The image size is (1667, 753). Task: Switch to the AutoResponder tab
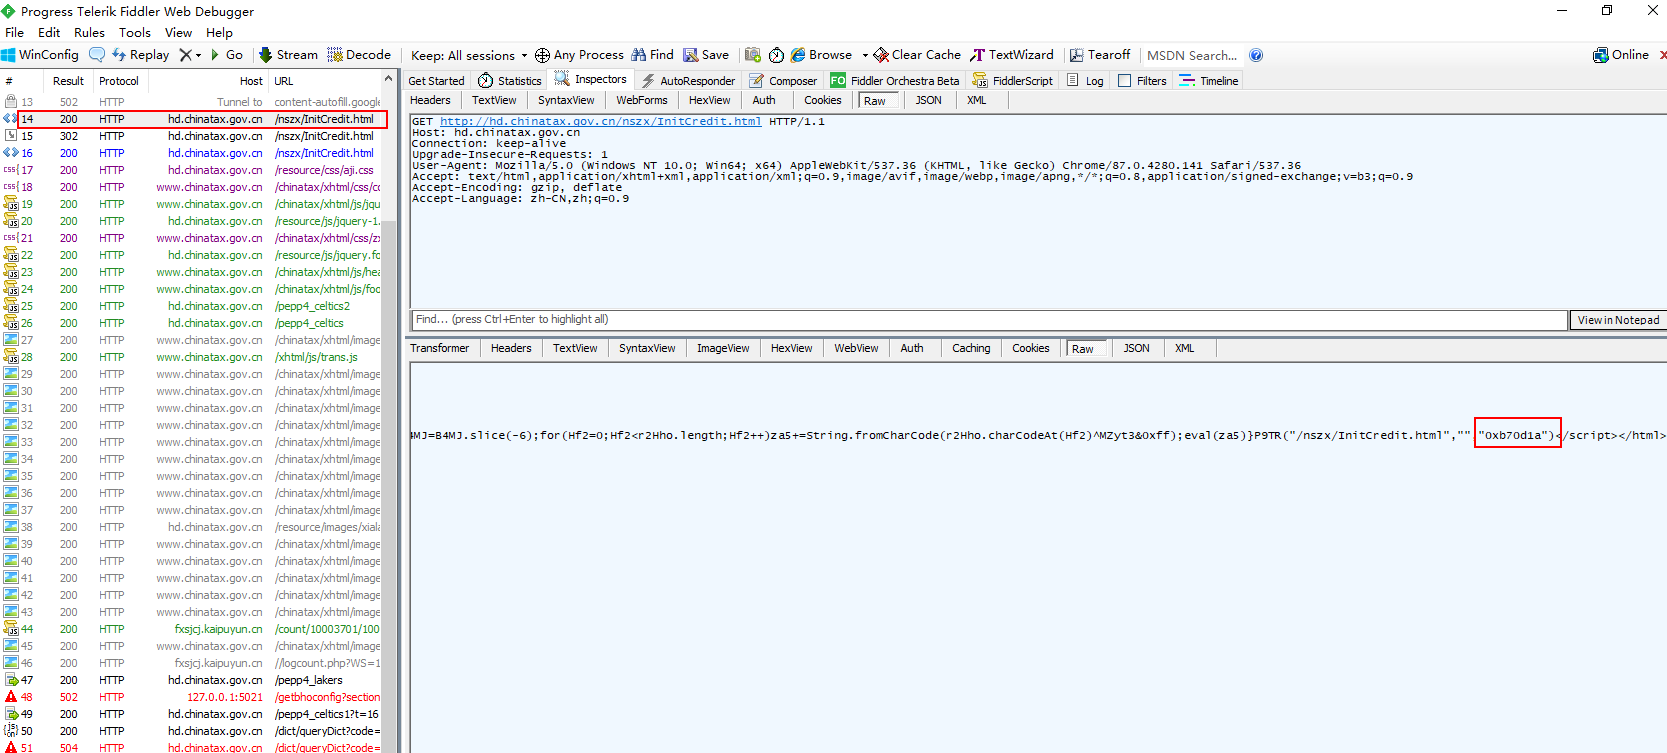click(688, 81)
